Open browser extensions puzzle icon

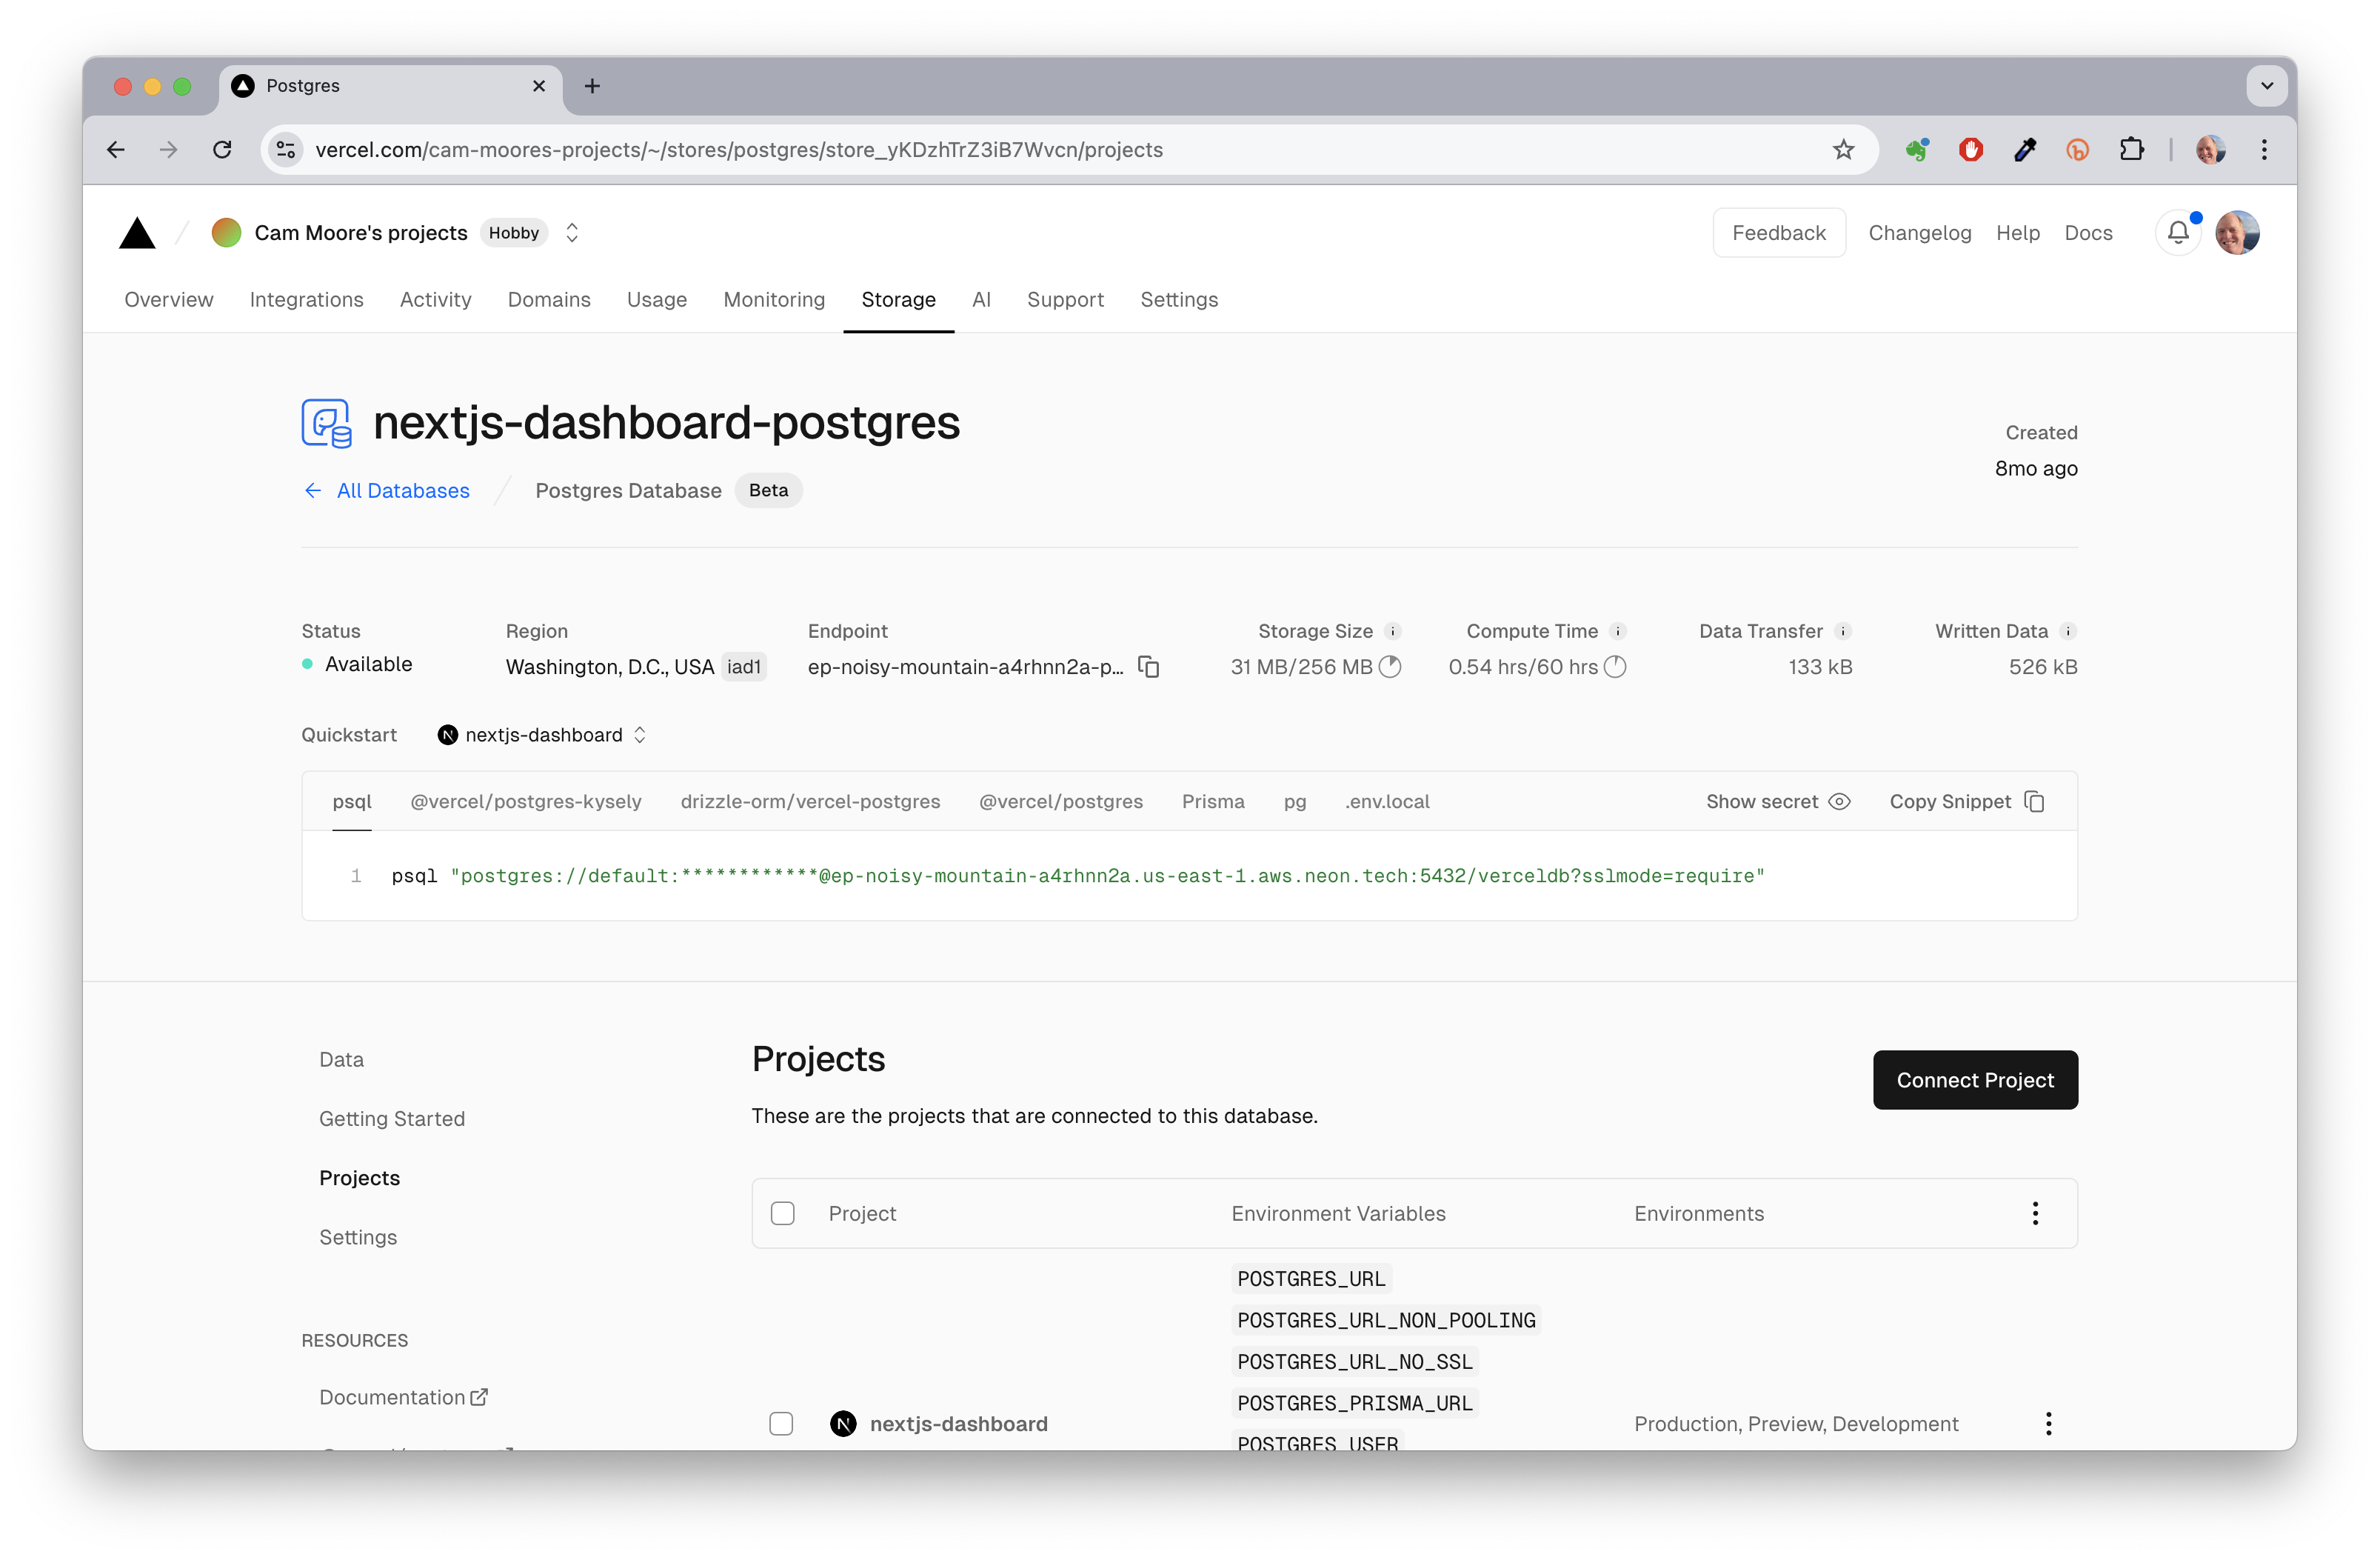click(x=2131, y=150)
